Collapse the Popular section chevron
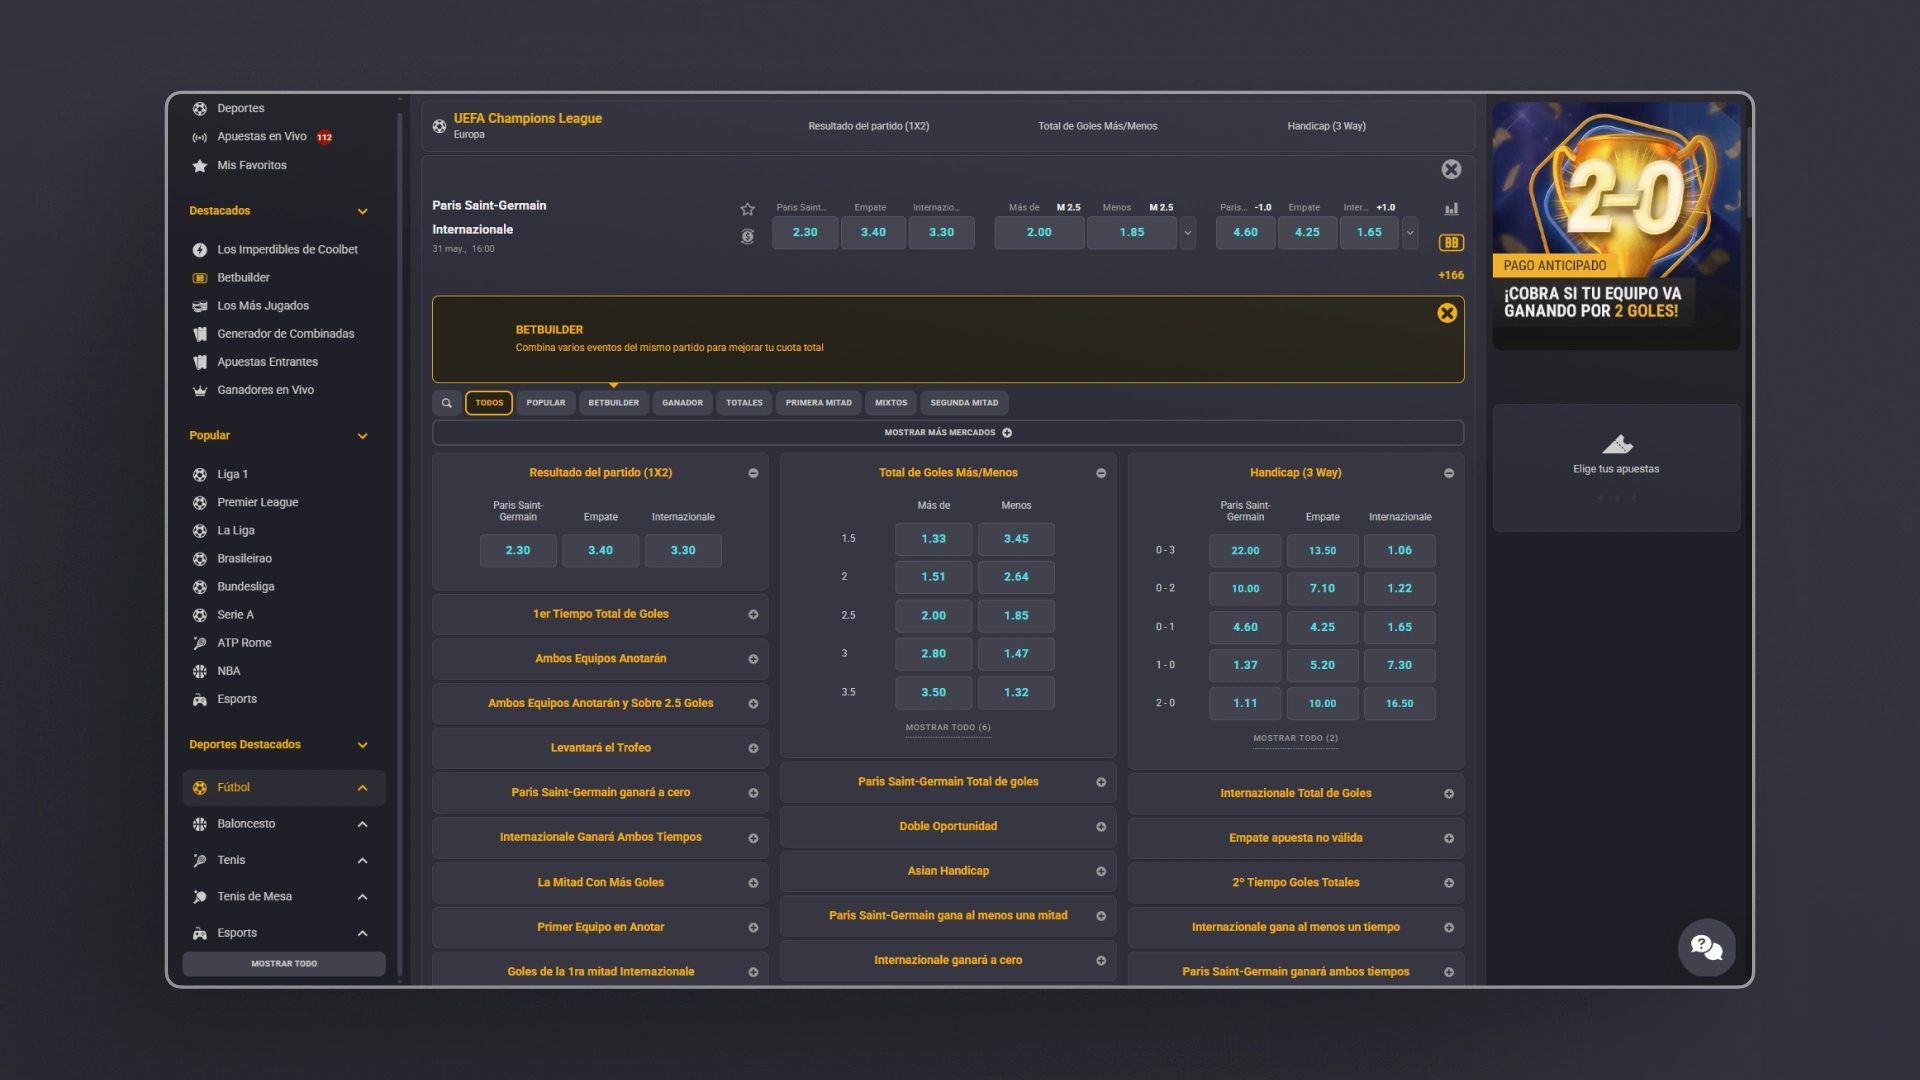Screen dimensions: 1920x1080 point(363,436)
